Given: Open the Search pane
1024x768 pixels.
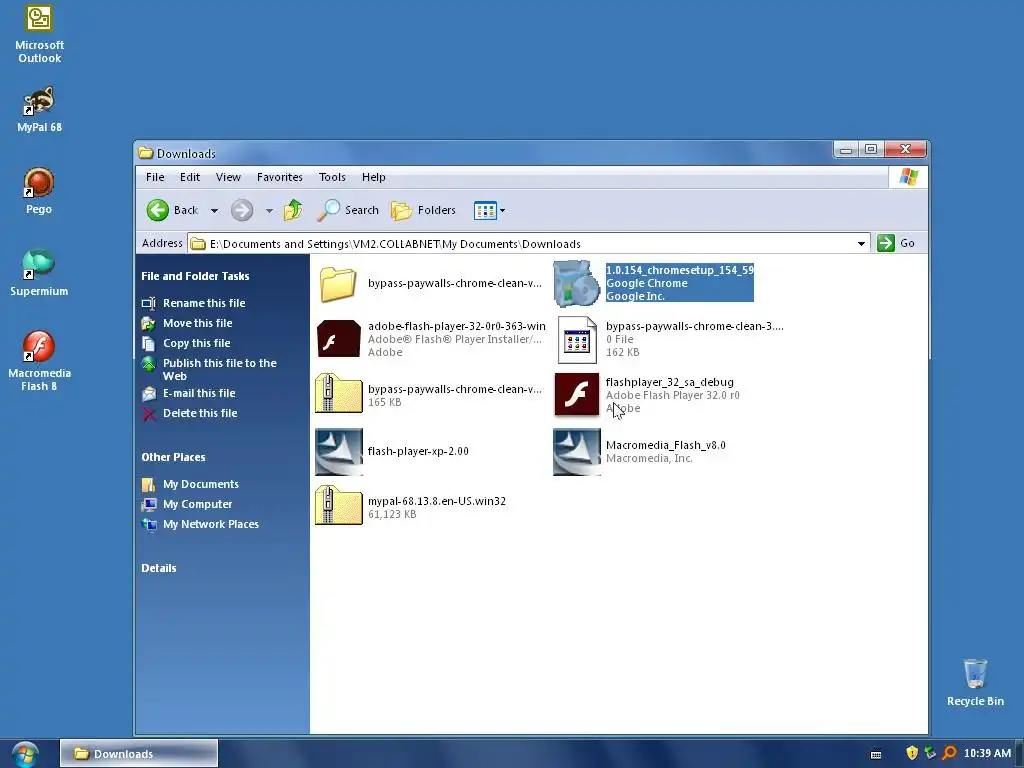Looking at the screenshot, I should (348, 210).
